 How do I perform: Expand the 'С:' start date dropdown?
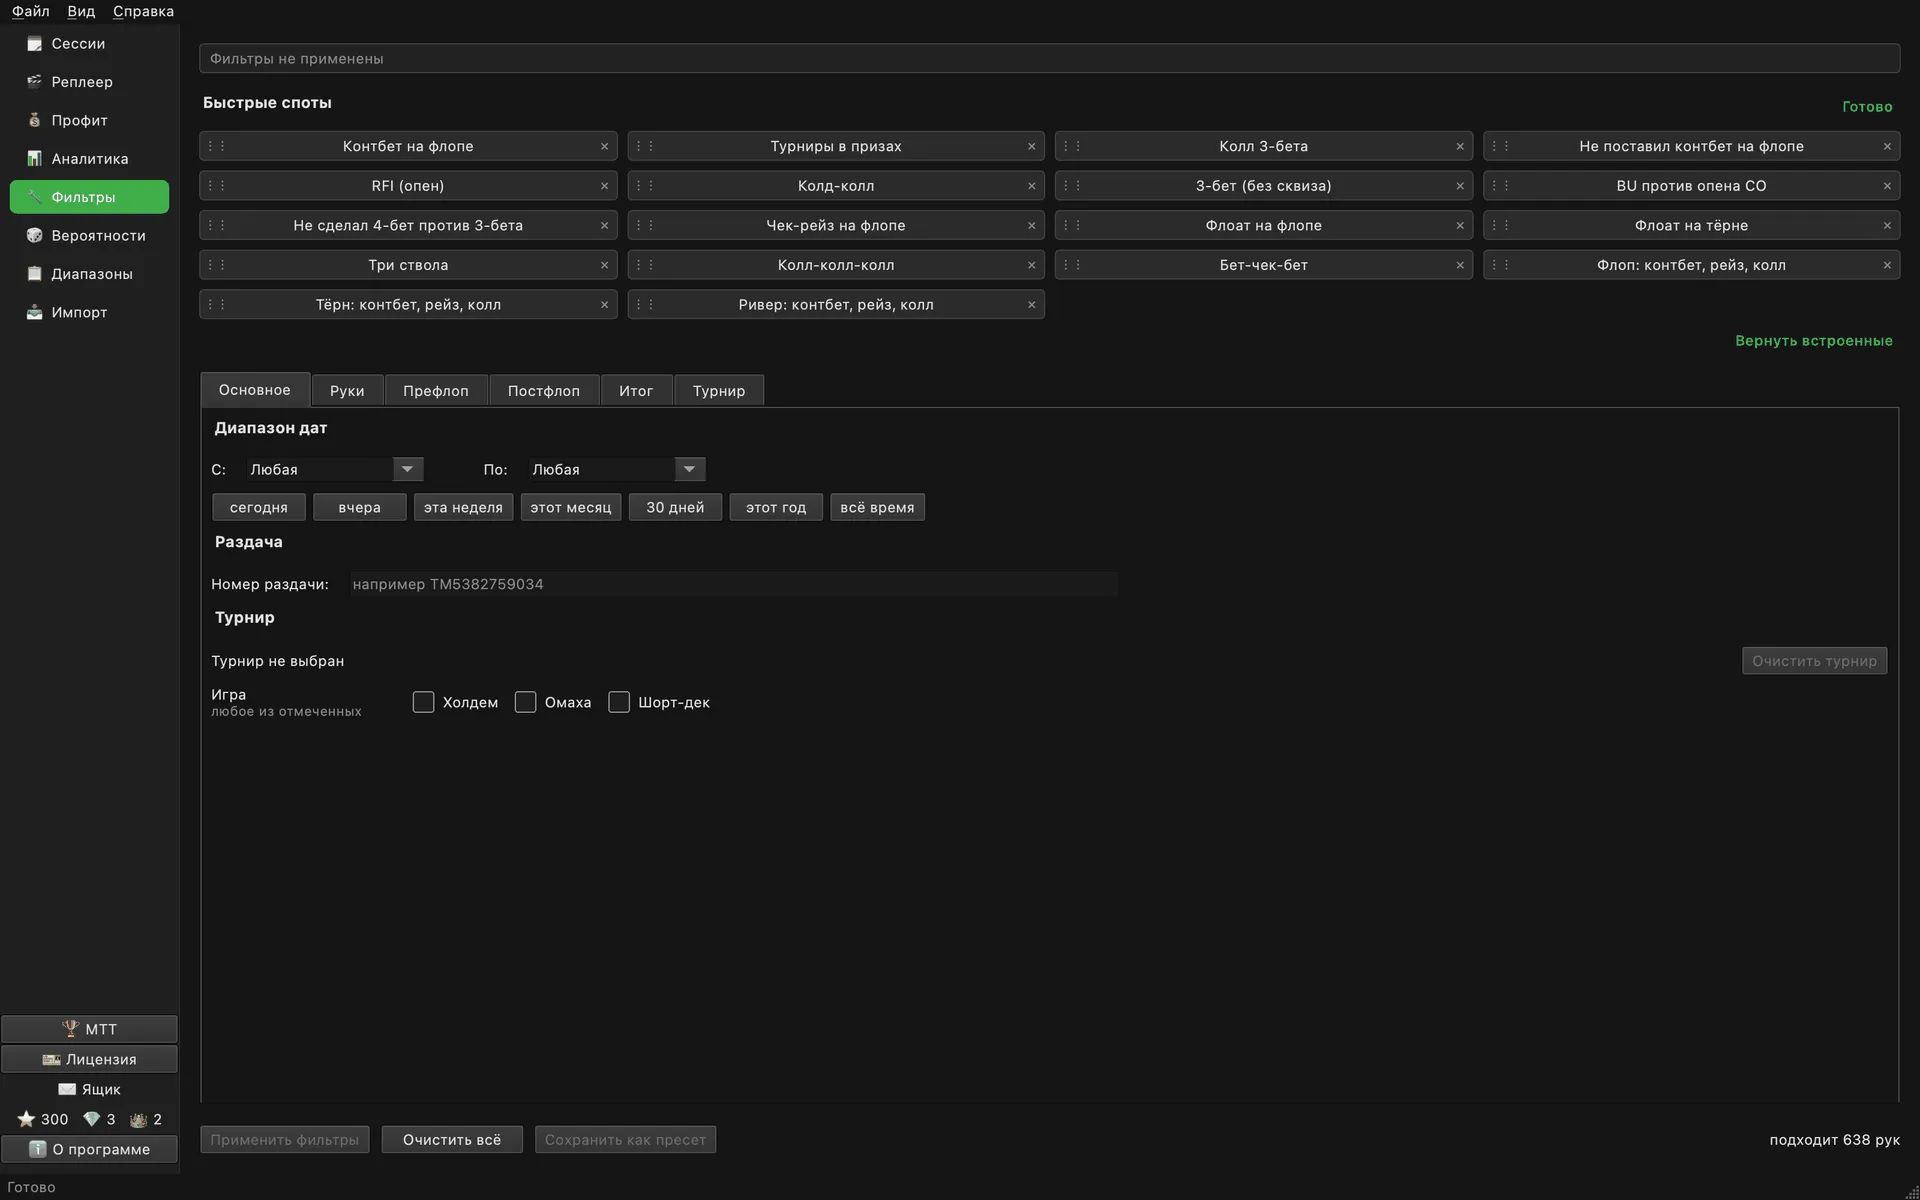(x=407, y=469)
